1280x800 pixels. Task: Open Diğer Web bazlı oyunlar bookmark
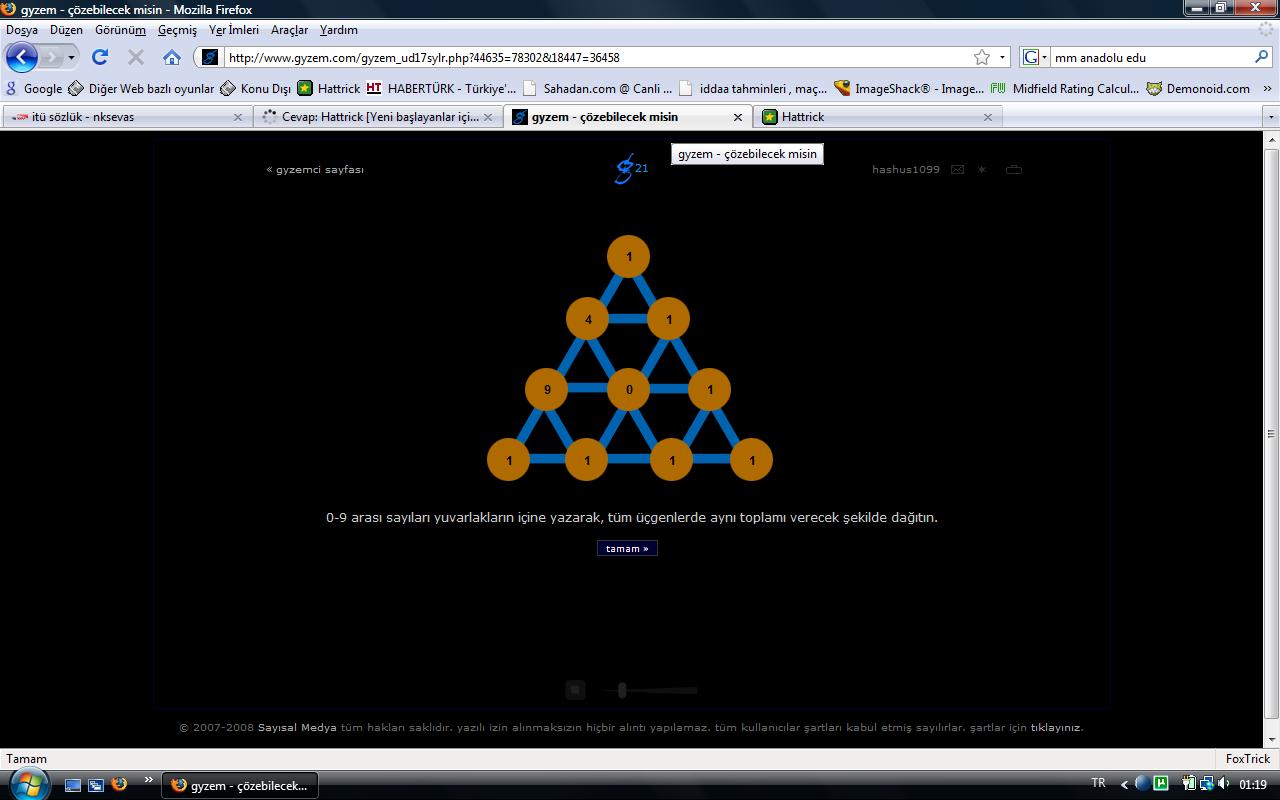click(141, 88)
